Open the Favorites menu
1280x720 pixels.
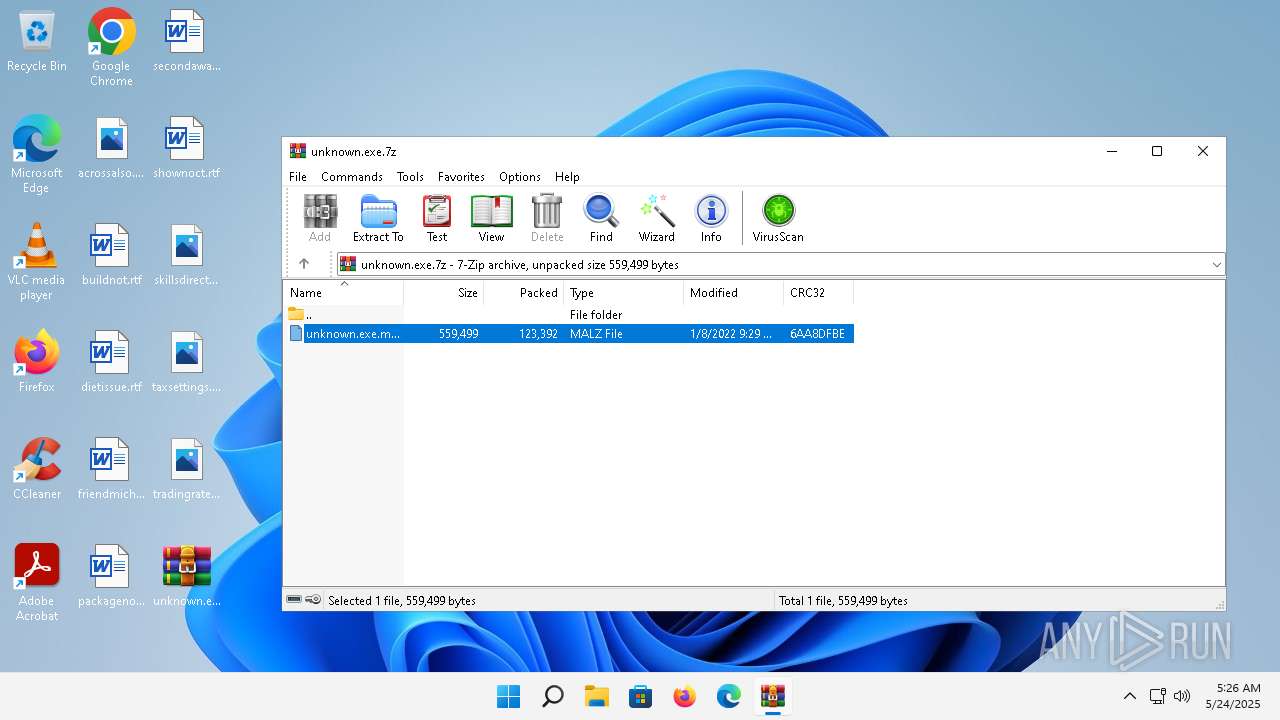(461, 177)
